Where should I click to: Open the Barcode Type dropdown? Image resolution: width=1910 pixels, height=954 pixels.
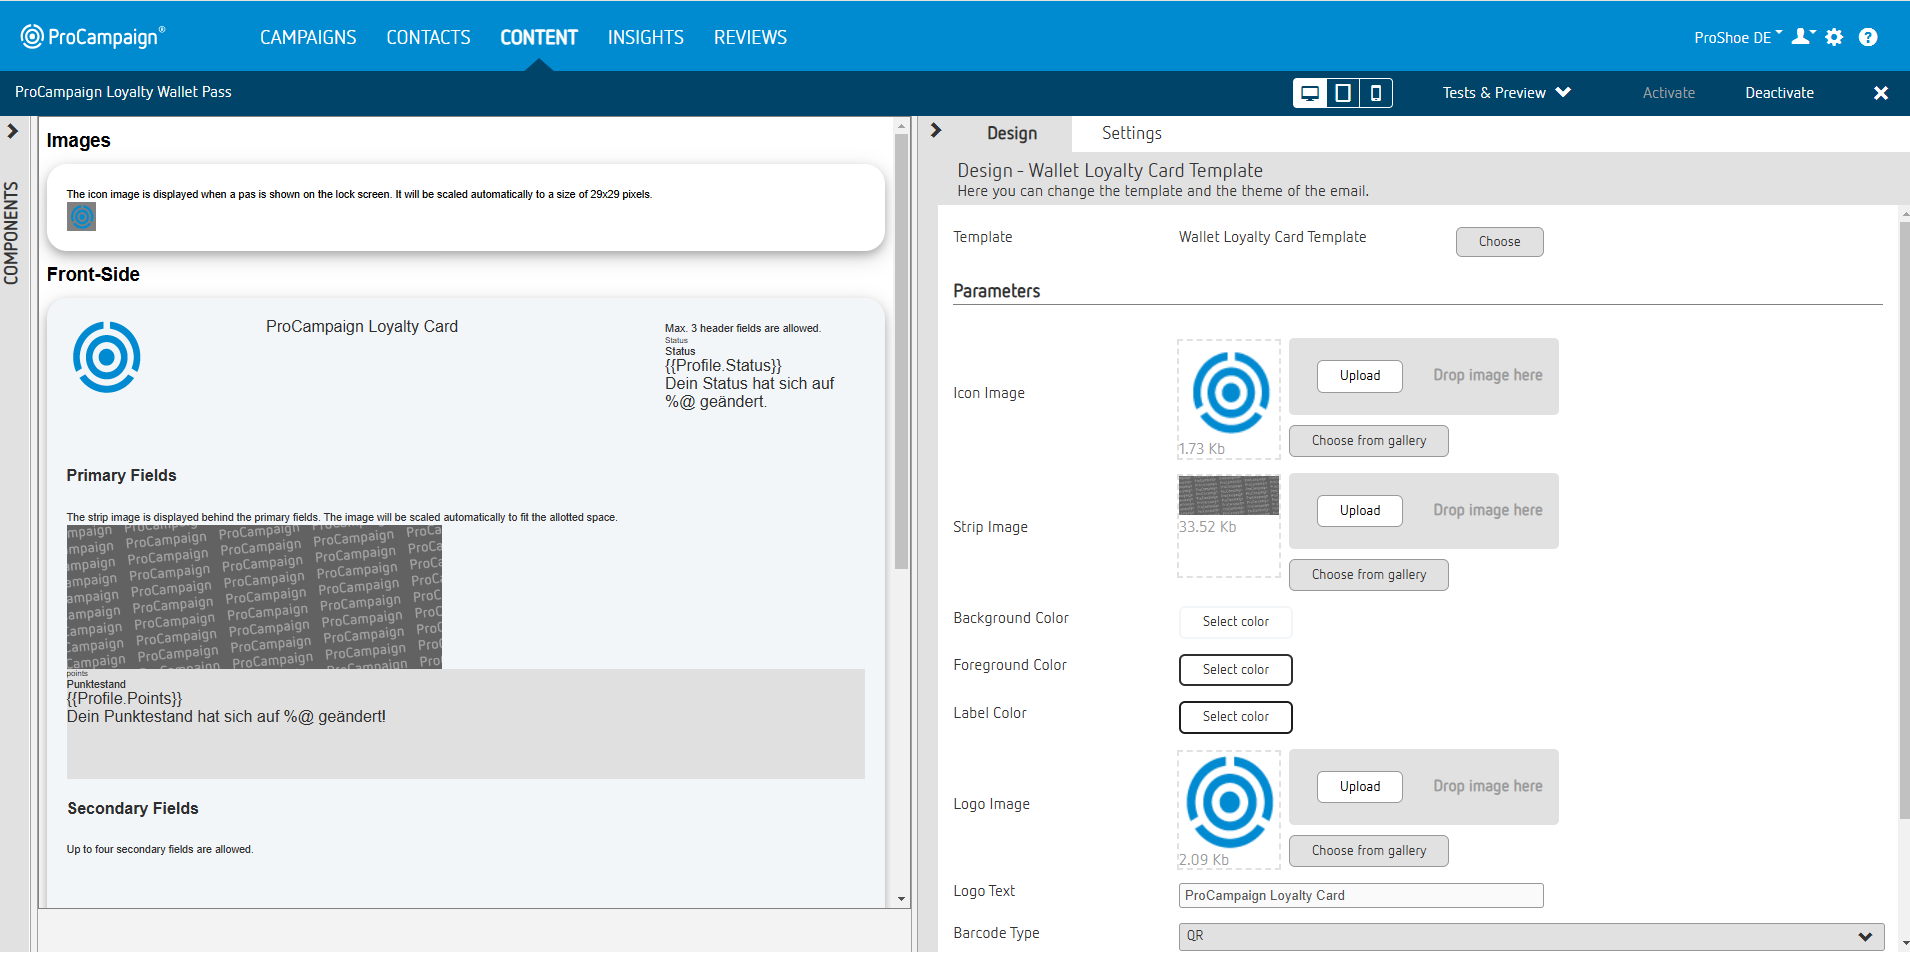click(1530, 936)
